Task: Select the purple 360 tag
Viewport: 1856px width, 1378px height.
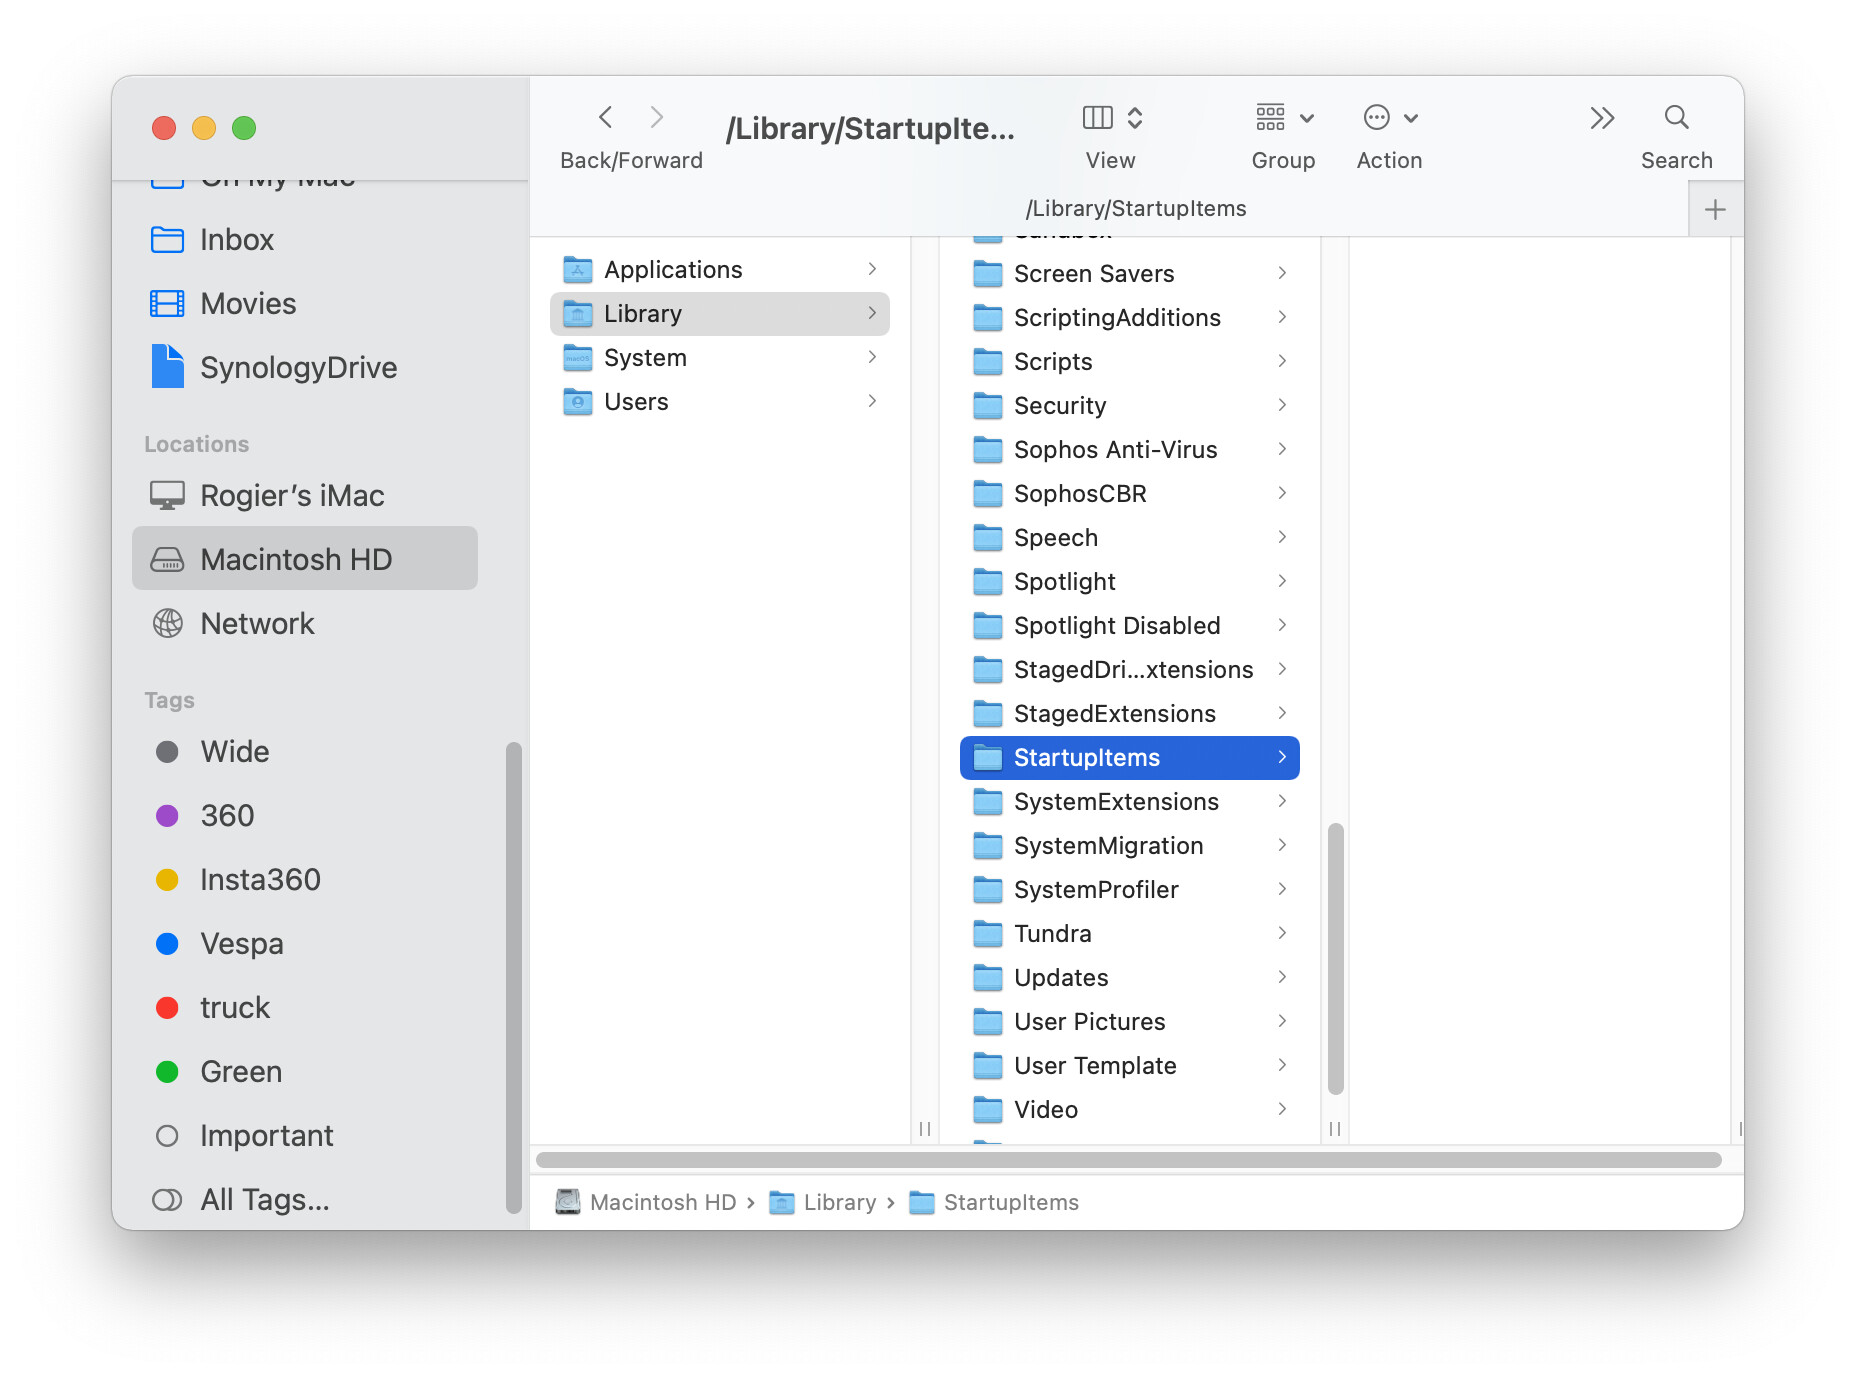Action: (227, 816)
